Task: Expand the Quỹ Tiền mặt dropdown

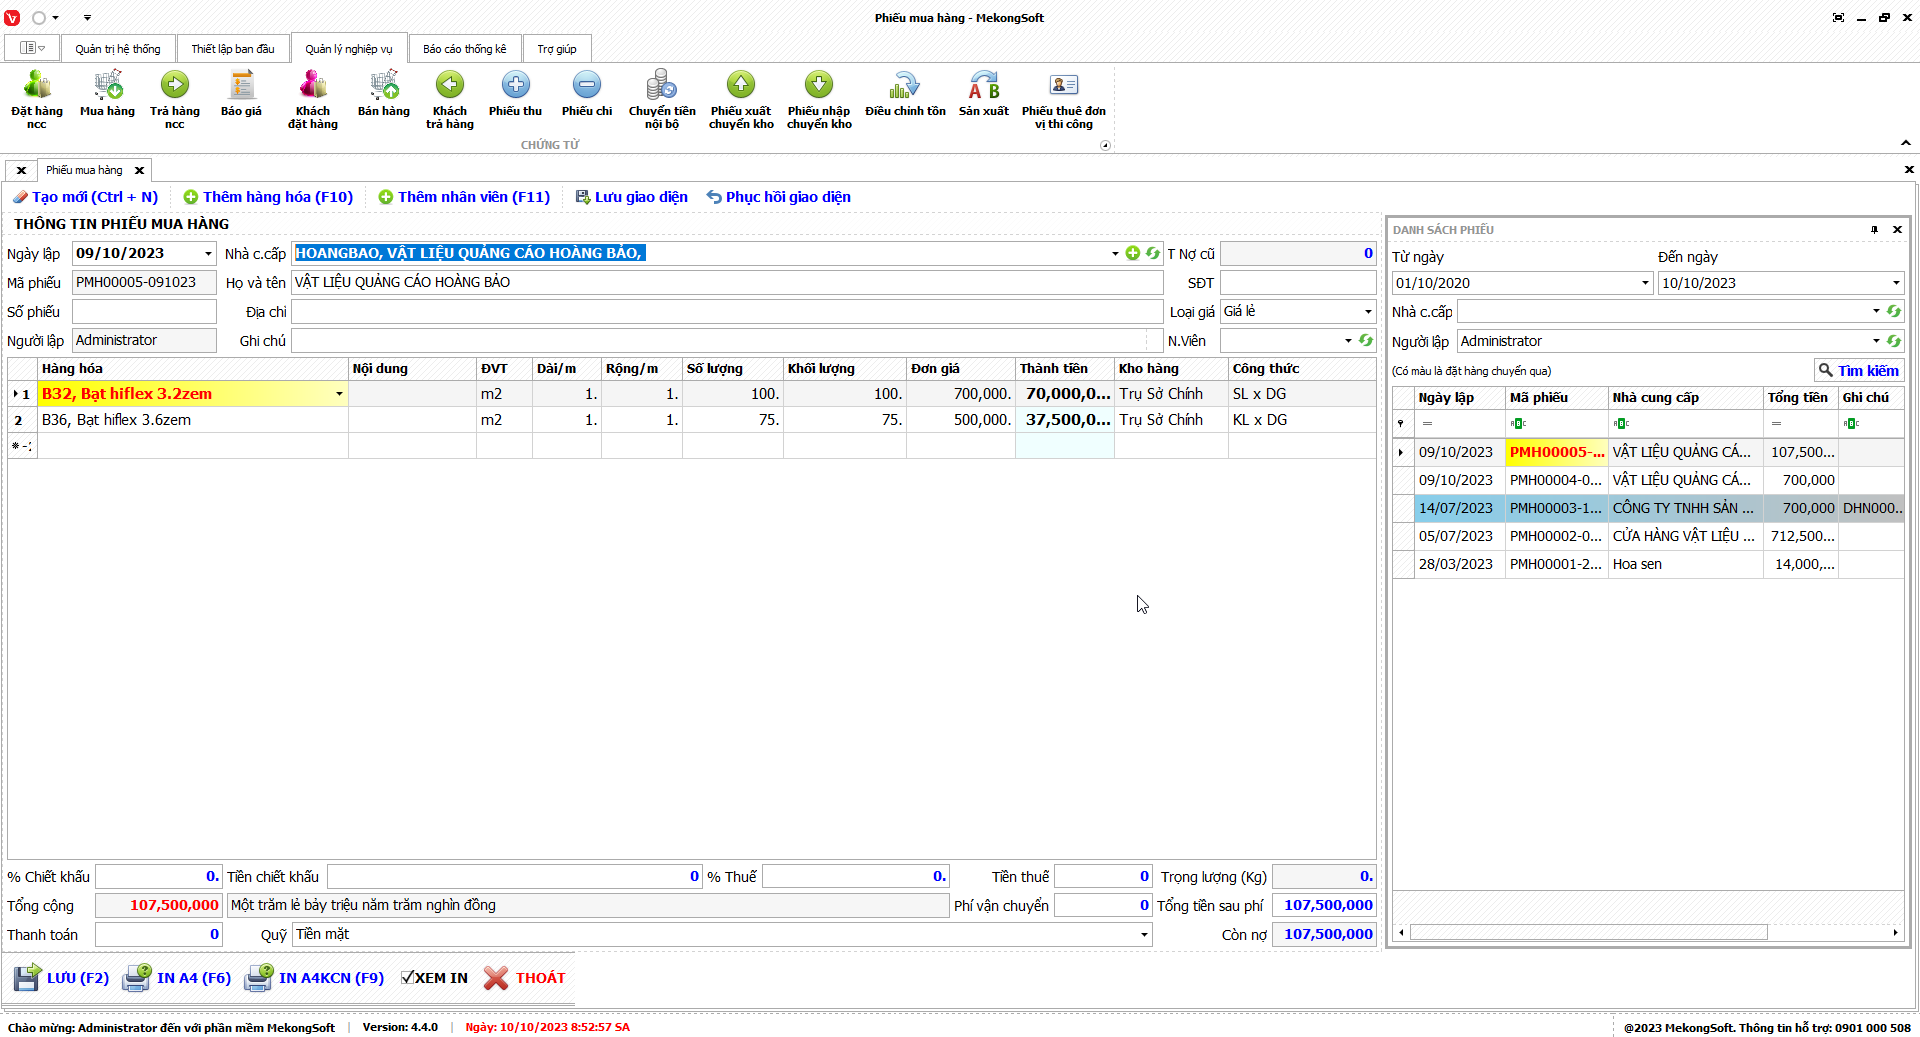Action: [1144, 935]
